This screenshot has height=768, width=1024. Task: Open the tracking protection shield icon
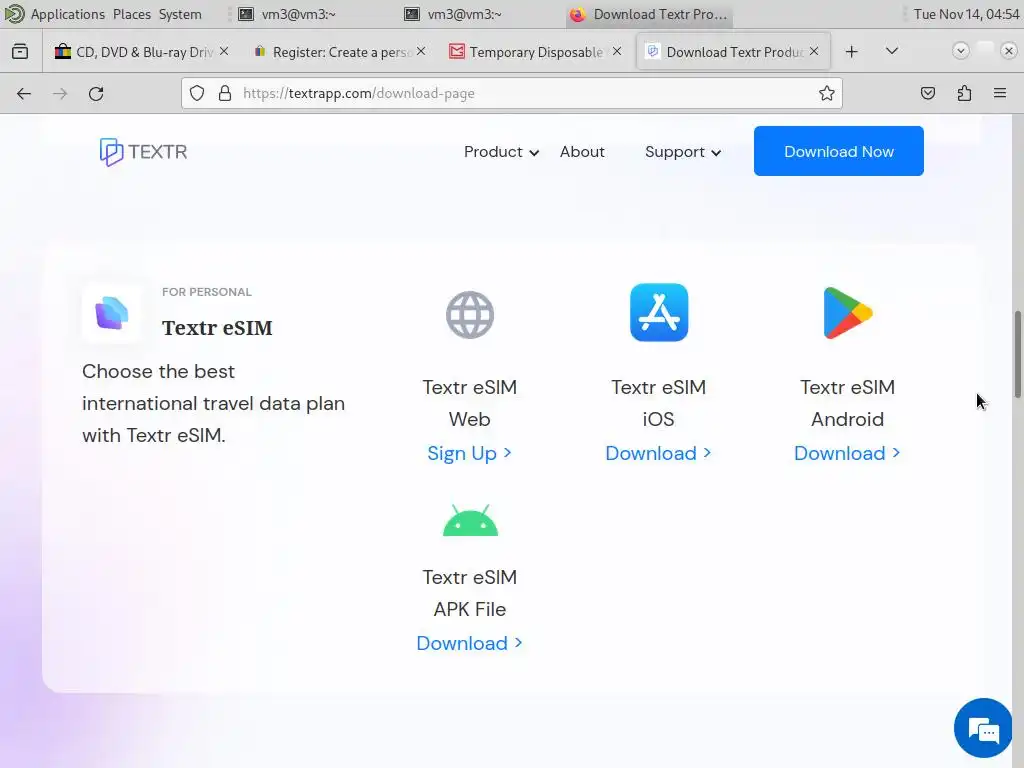click(x=197, y=93)
